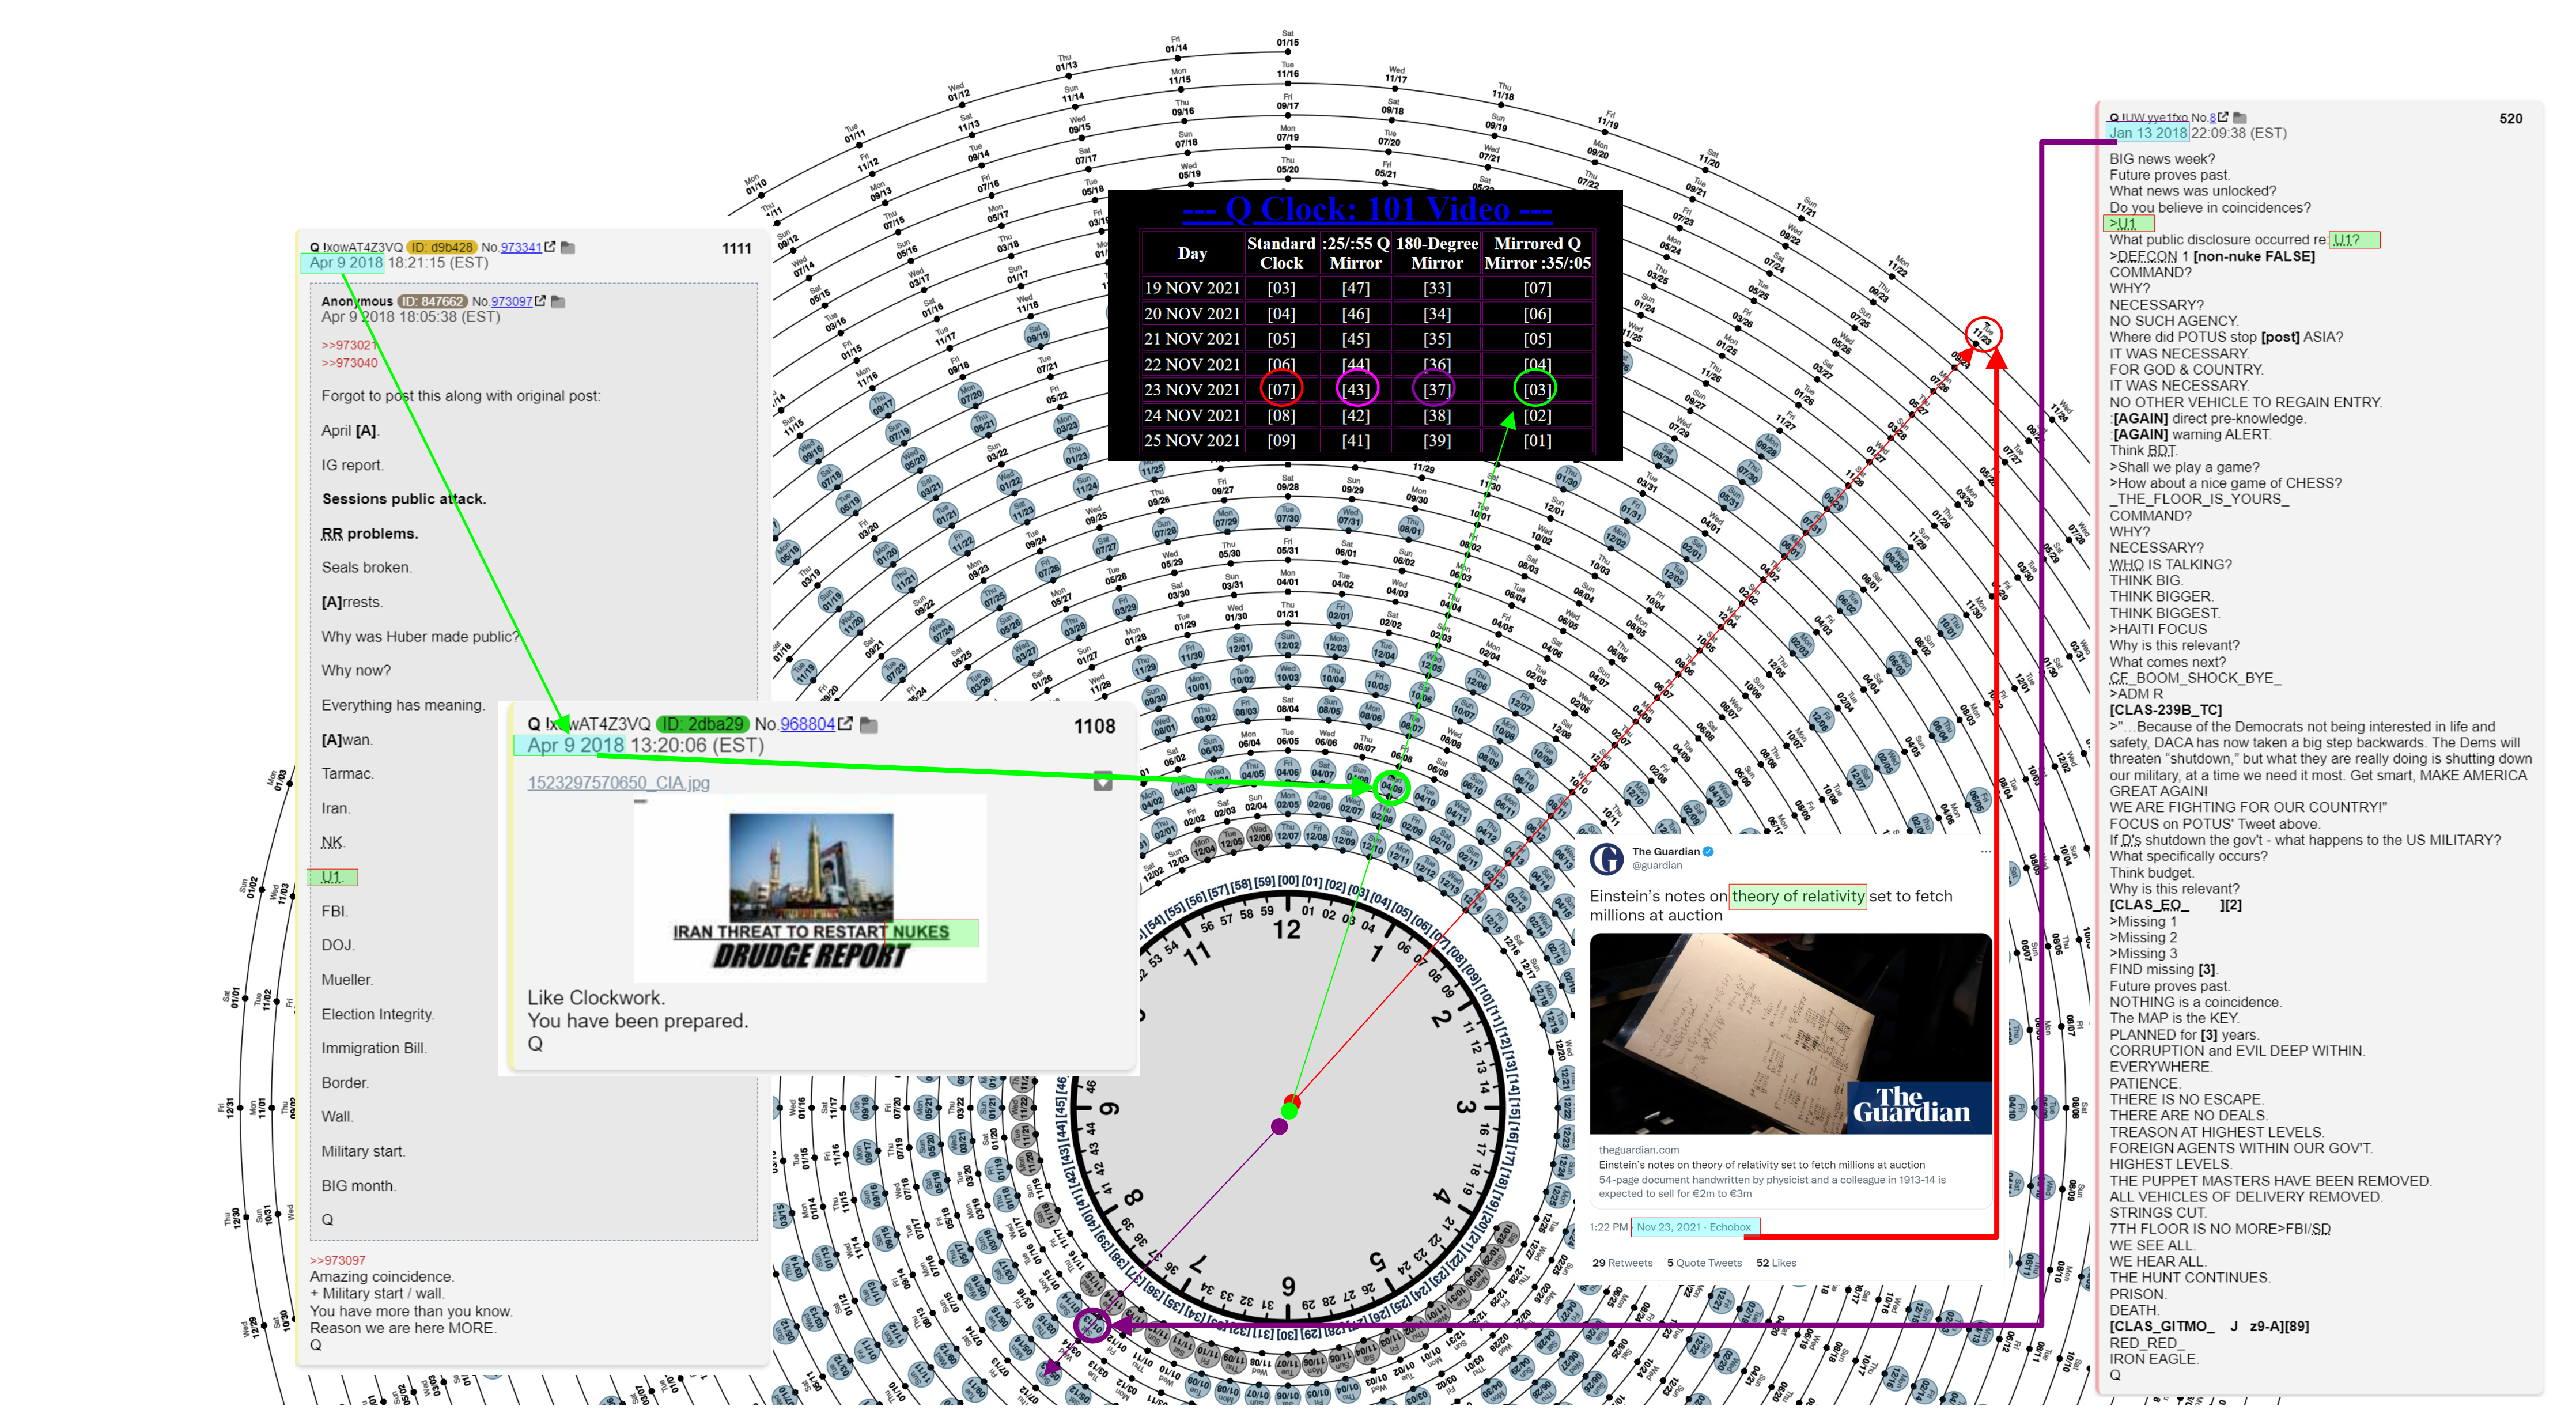Click Standard Clock column header
This screenshot has height=1417, width=2576.
pos(1281,253)
